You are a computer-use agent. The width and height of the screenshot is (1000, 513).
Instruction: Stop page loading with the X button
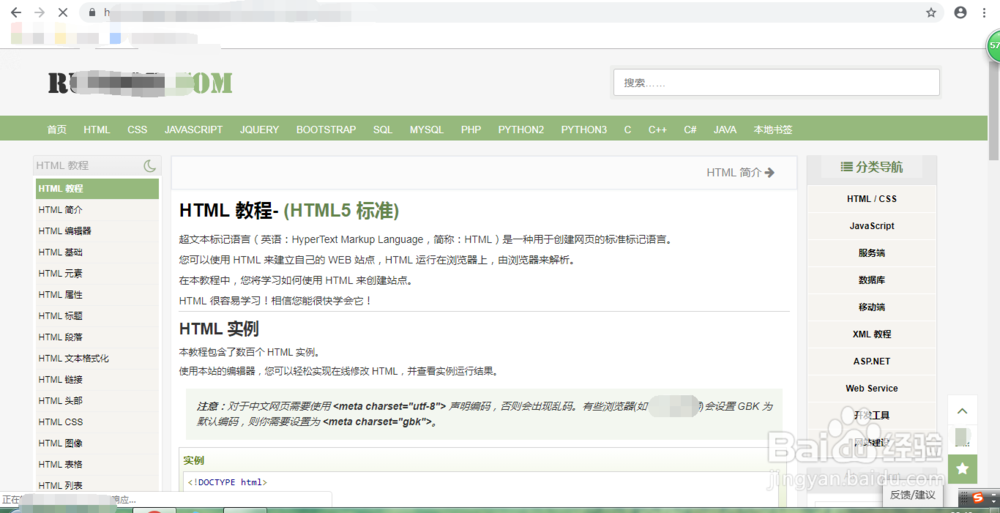pyautogui.click(x=62, y=12)
